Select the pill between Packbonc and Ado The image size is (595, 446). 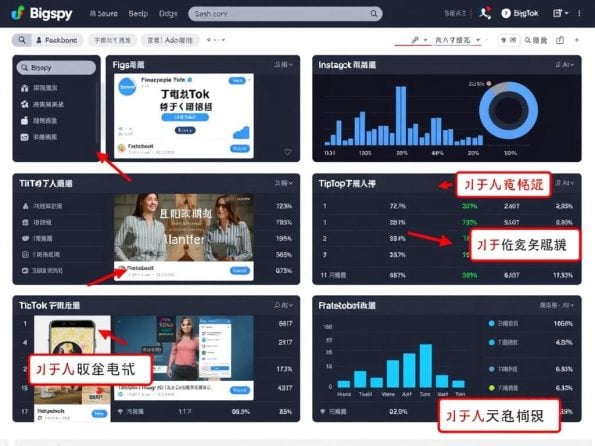(x=112, y=40)
